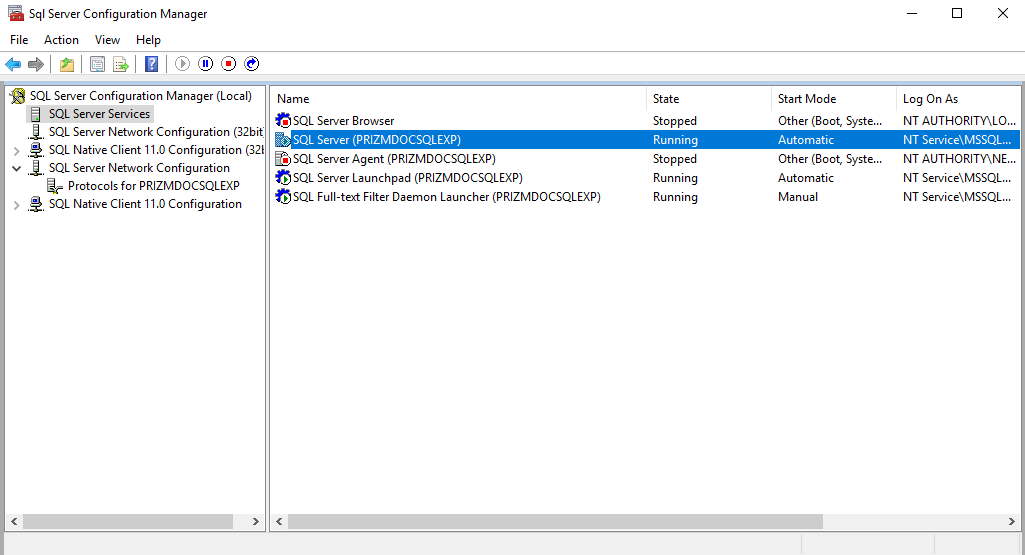The height and width of the screenshot is (555, 1025).
Task: Select the SQL Server Network Configuration label
Action: (x=139, y=168)
